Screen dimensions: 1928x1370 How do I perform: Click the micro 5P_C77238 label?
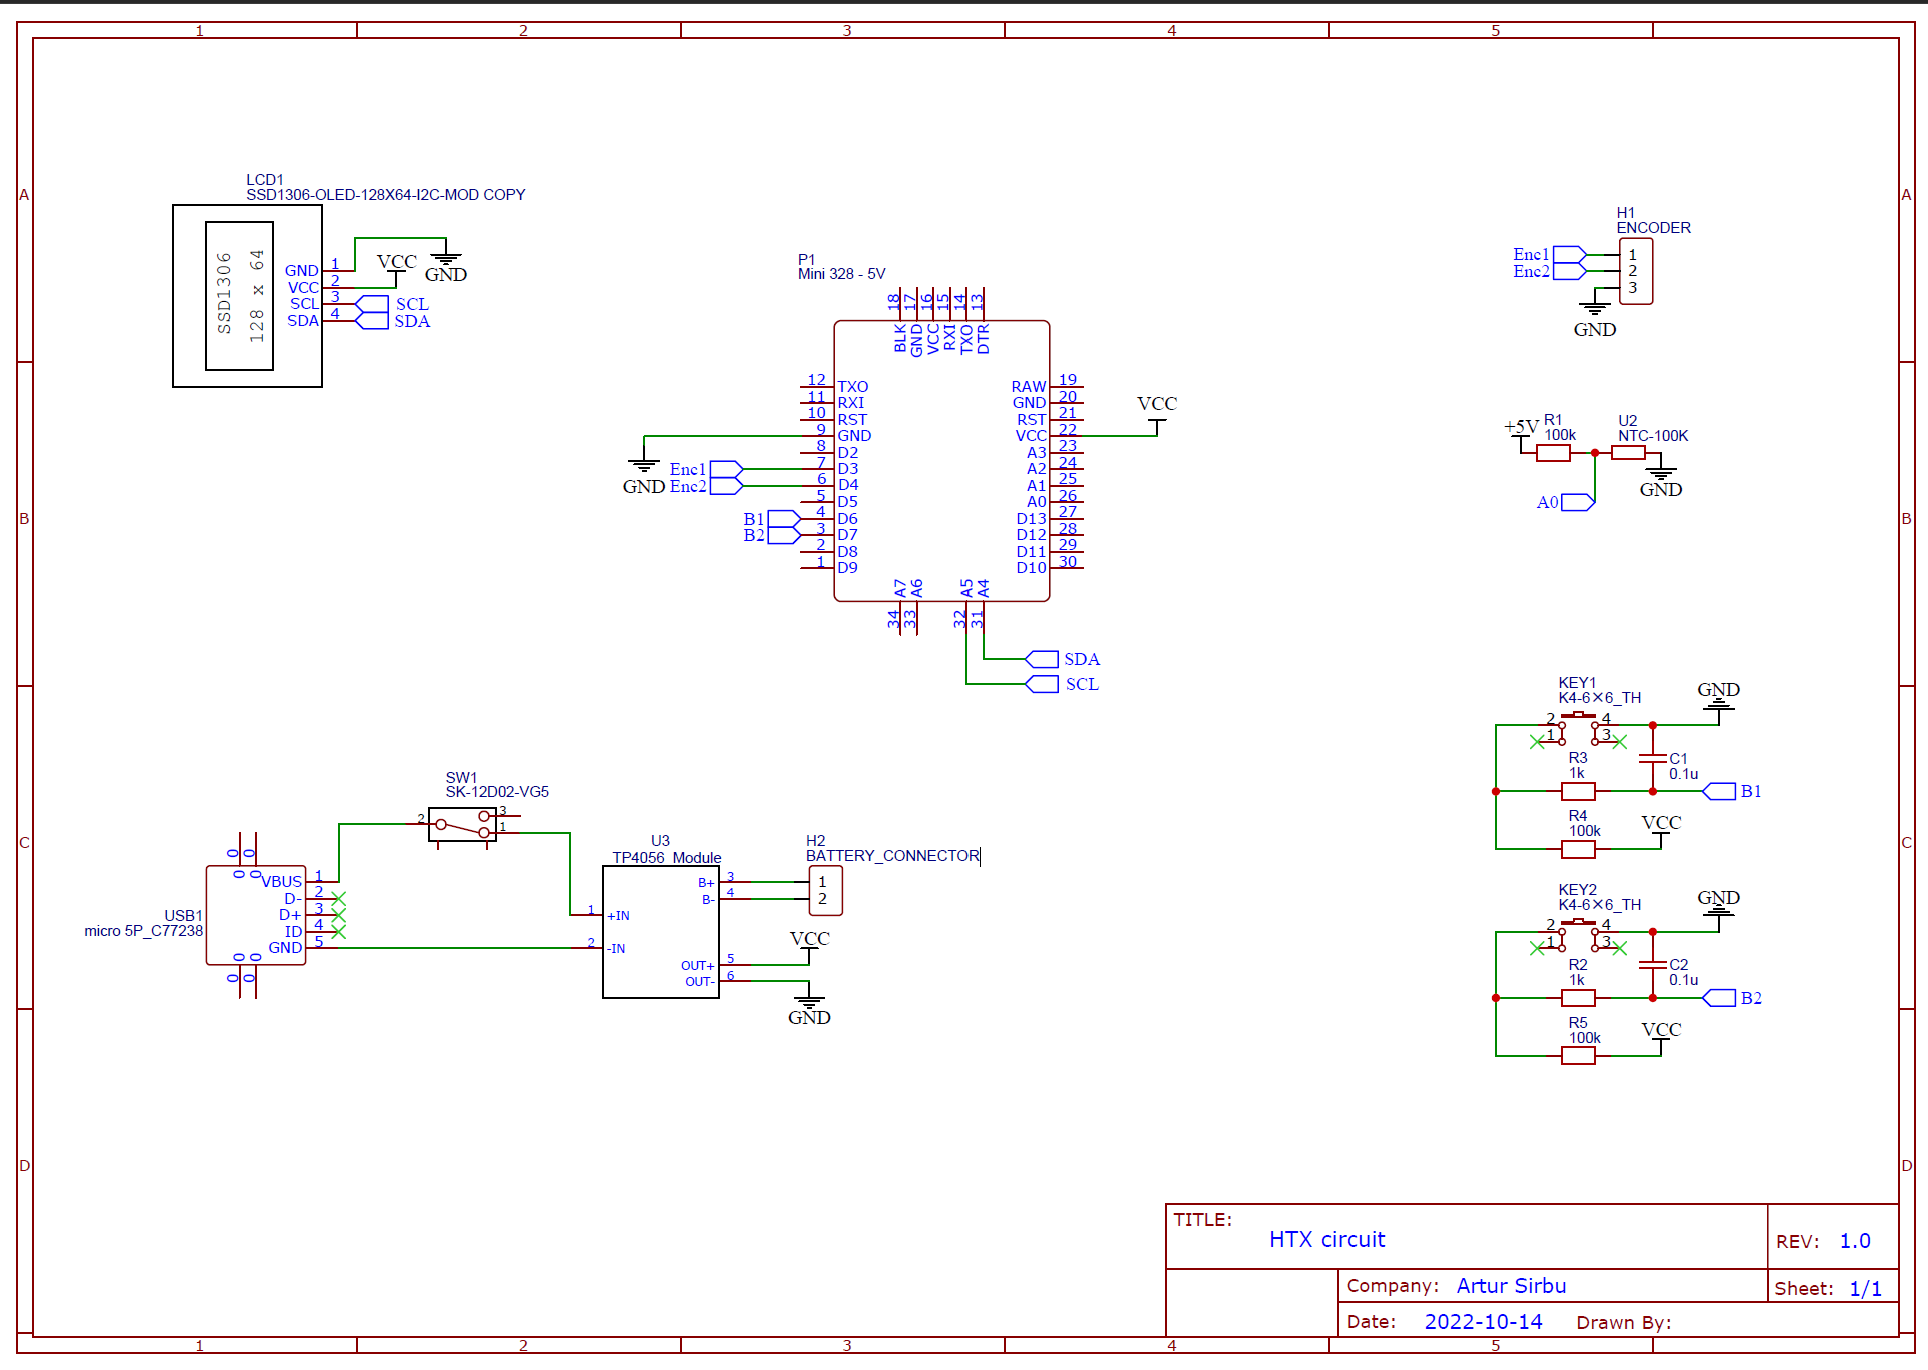click(x=143, y=931)
